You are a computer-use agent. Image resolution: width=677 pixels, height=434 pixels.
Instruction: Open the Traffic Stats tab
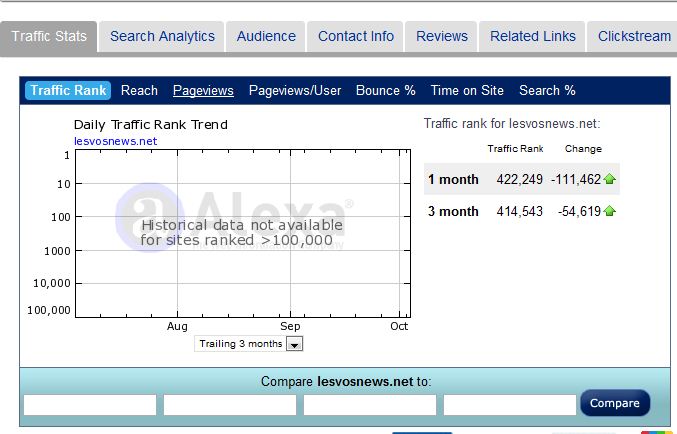(x=49, y=37)
